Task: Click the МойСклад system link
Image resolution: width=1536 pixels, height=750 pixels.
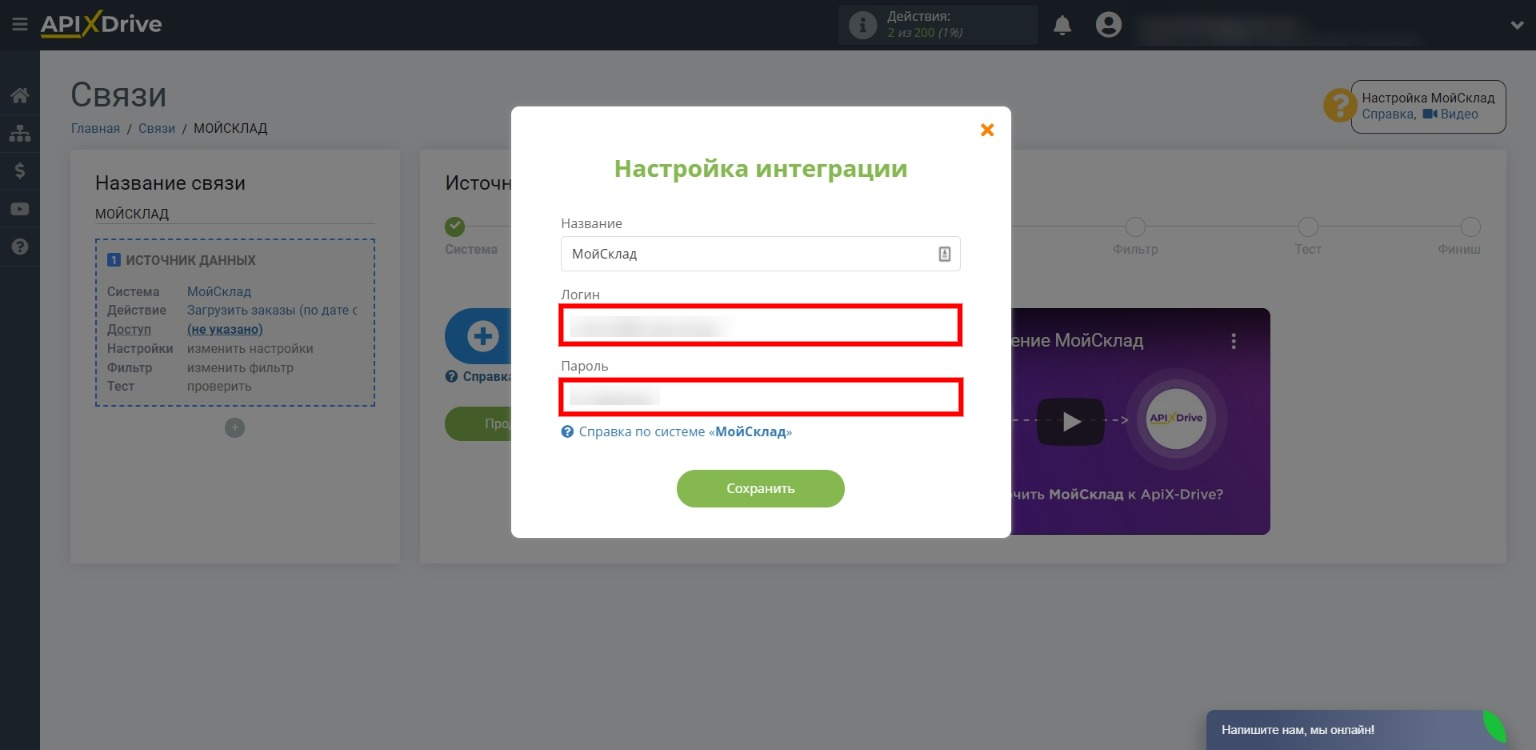Action: [x=219, y=292]
